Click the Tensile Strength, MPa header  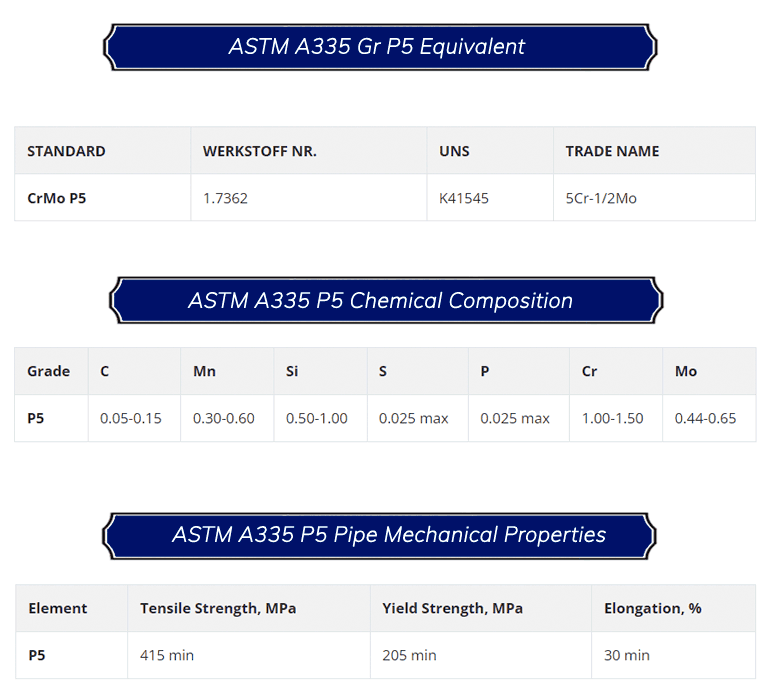[x=218, y=608]
